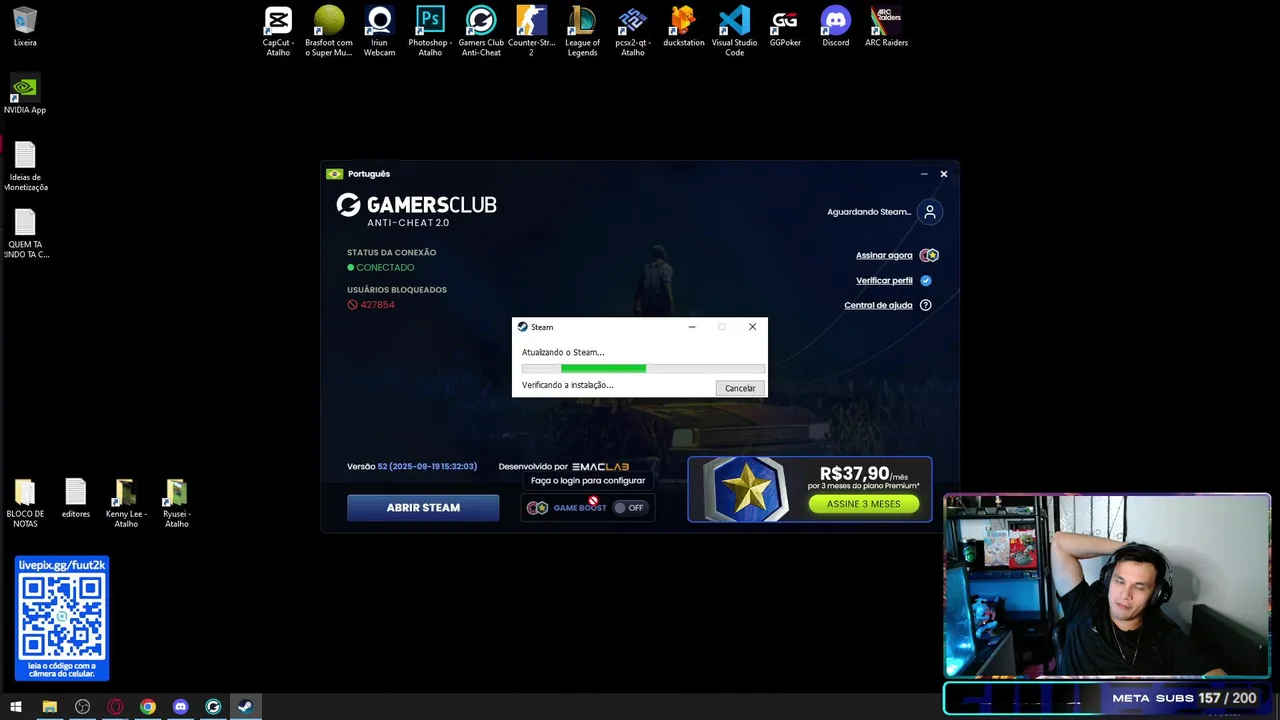The height and width of the screenshot is (720, 1280).
Task: Click the help question mark icon
Action: pos(925,305)
